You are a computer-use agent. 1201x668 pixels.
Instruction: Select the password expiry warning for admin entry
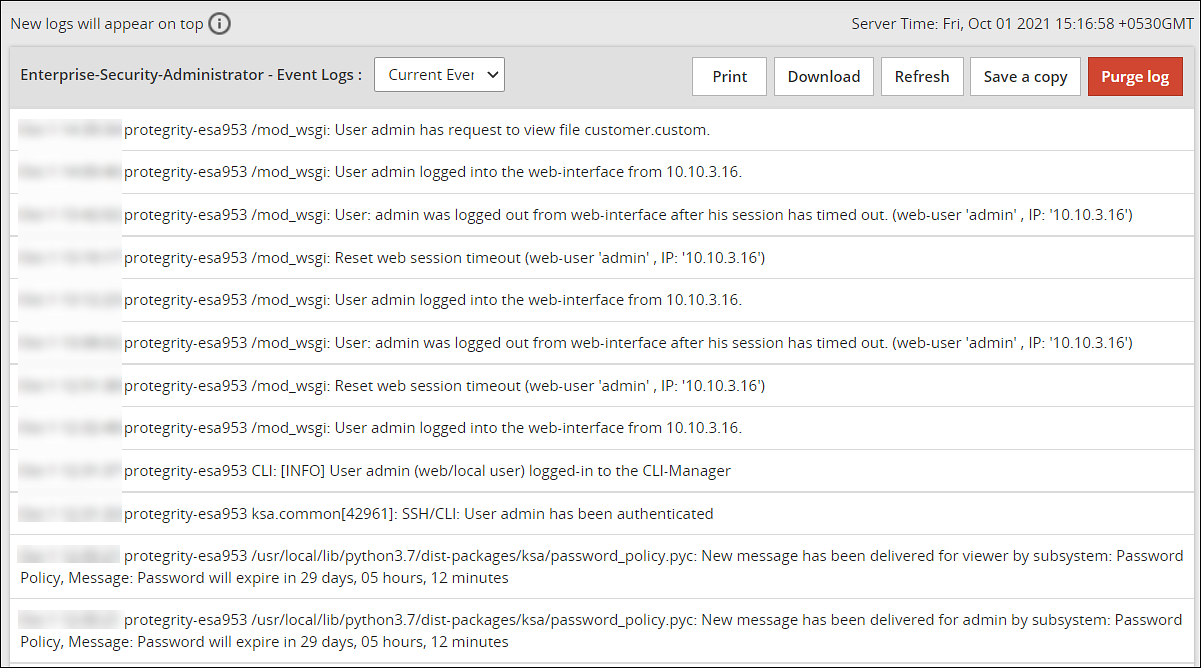click(600, 630)
